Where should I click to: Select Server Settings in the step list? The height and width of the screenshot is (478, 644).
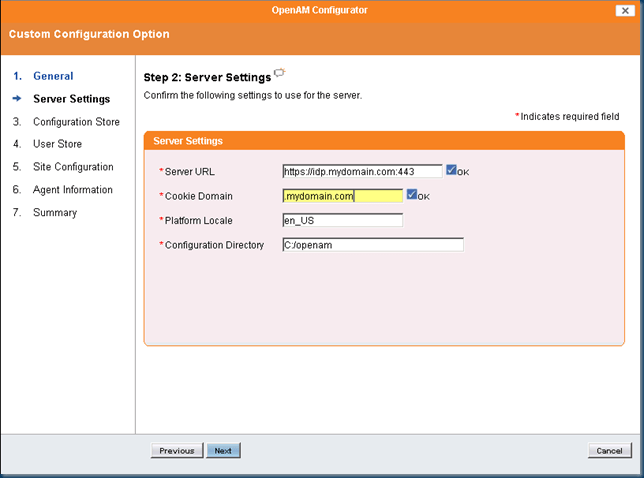[71, 99]
